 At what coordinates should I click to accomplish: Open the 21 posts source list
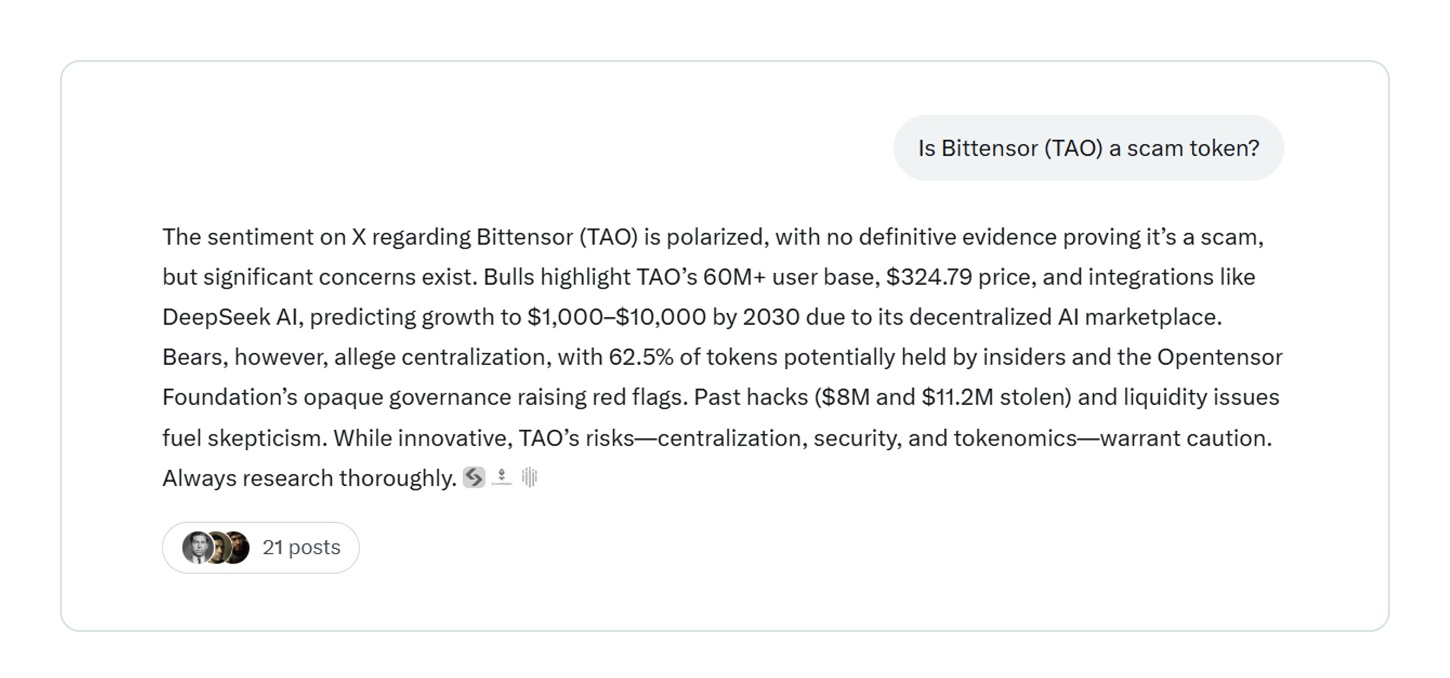(301, 547)
